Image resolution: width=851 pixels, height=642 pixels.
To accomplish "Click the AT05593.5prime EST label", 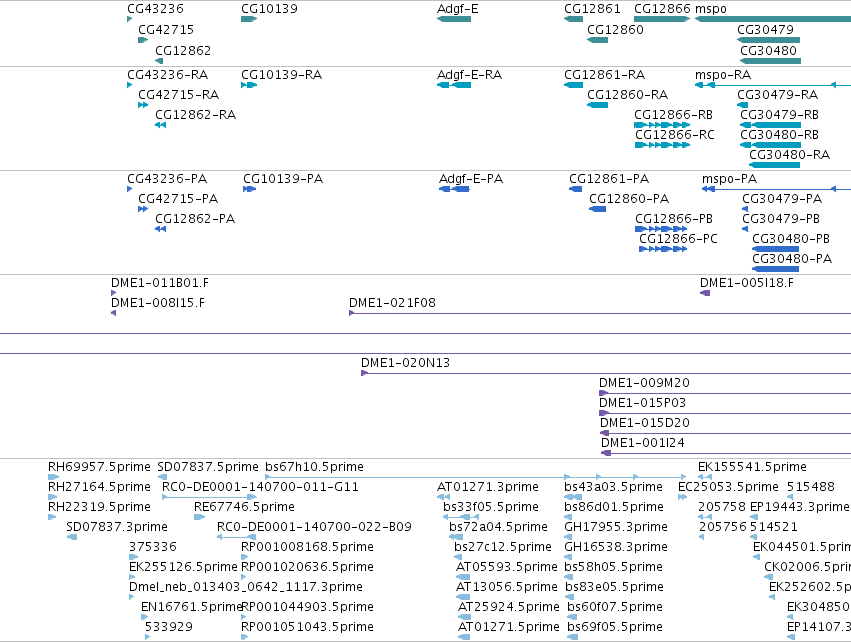I will [x=506, y=567].
